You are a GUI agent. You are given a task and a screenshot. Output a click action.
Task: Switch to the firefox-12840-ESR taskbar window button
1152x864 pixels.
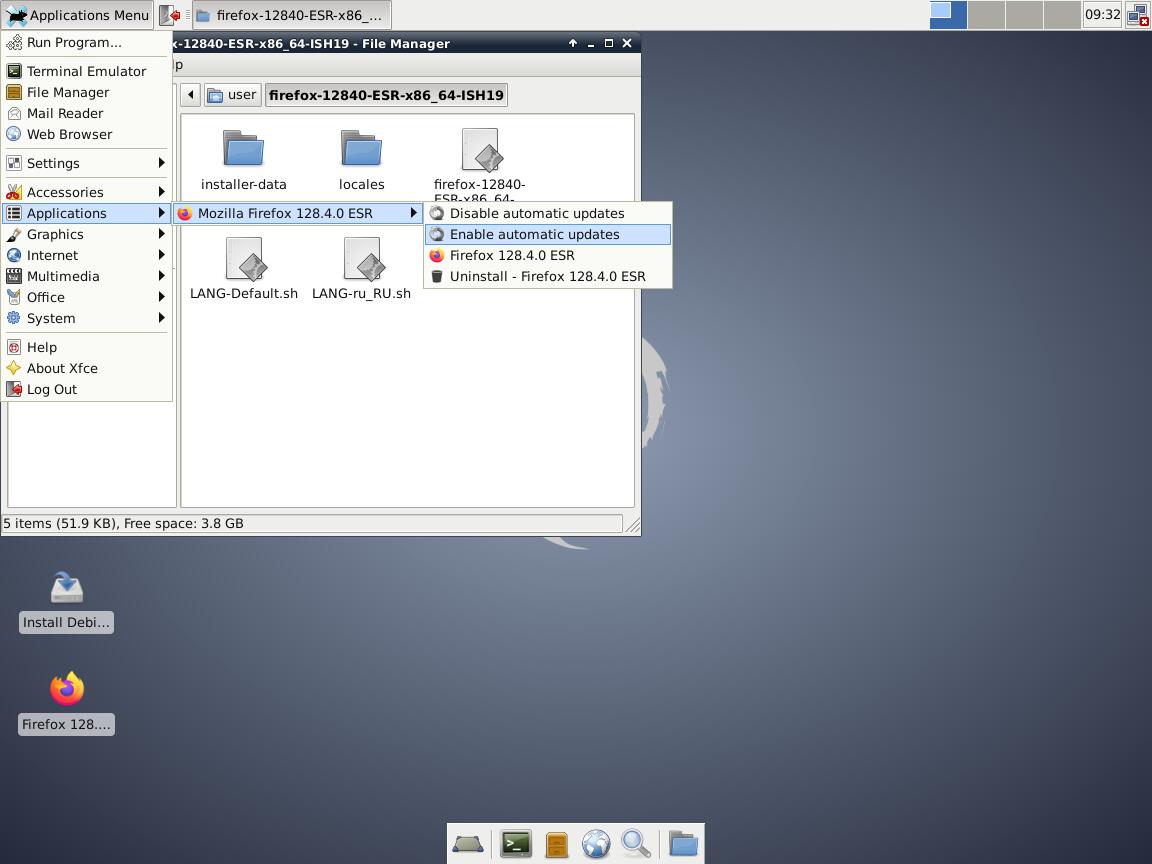coord(291,15)
